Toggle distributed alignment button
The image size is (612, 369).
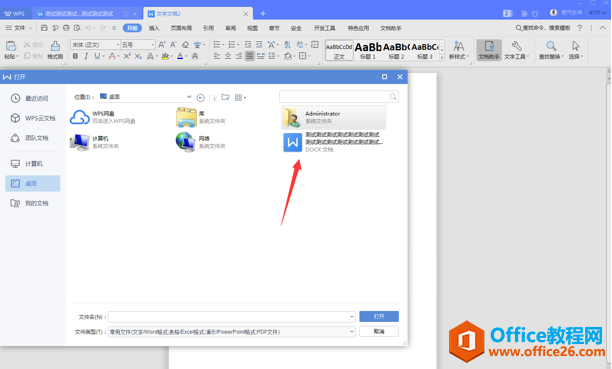point(261,56)
